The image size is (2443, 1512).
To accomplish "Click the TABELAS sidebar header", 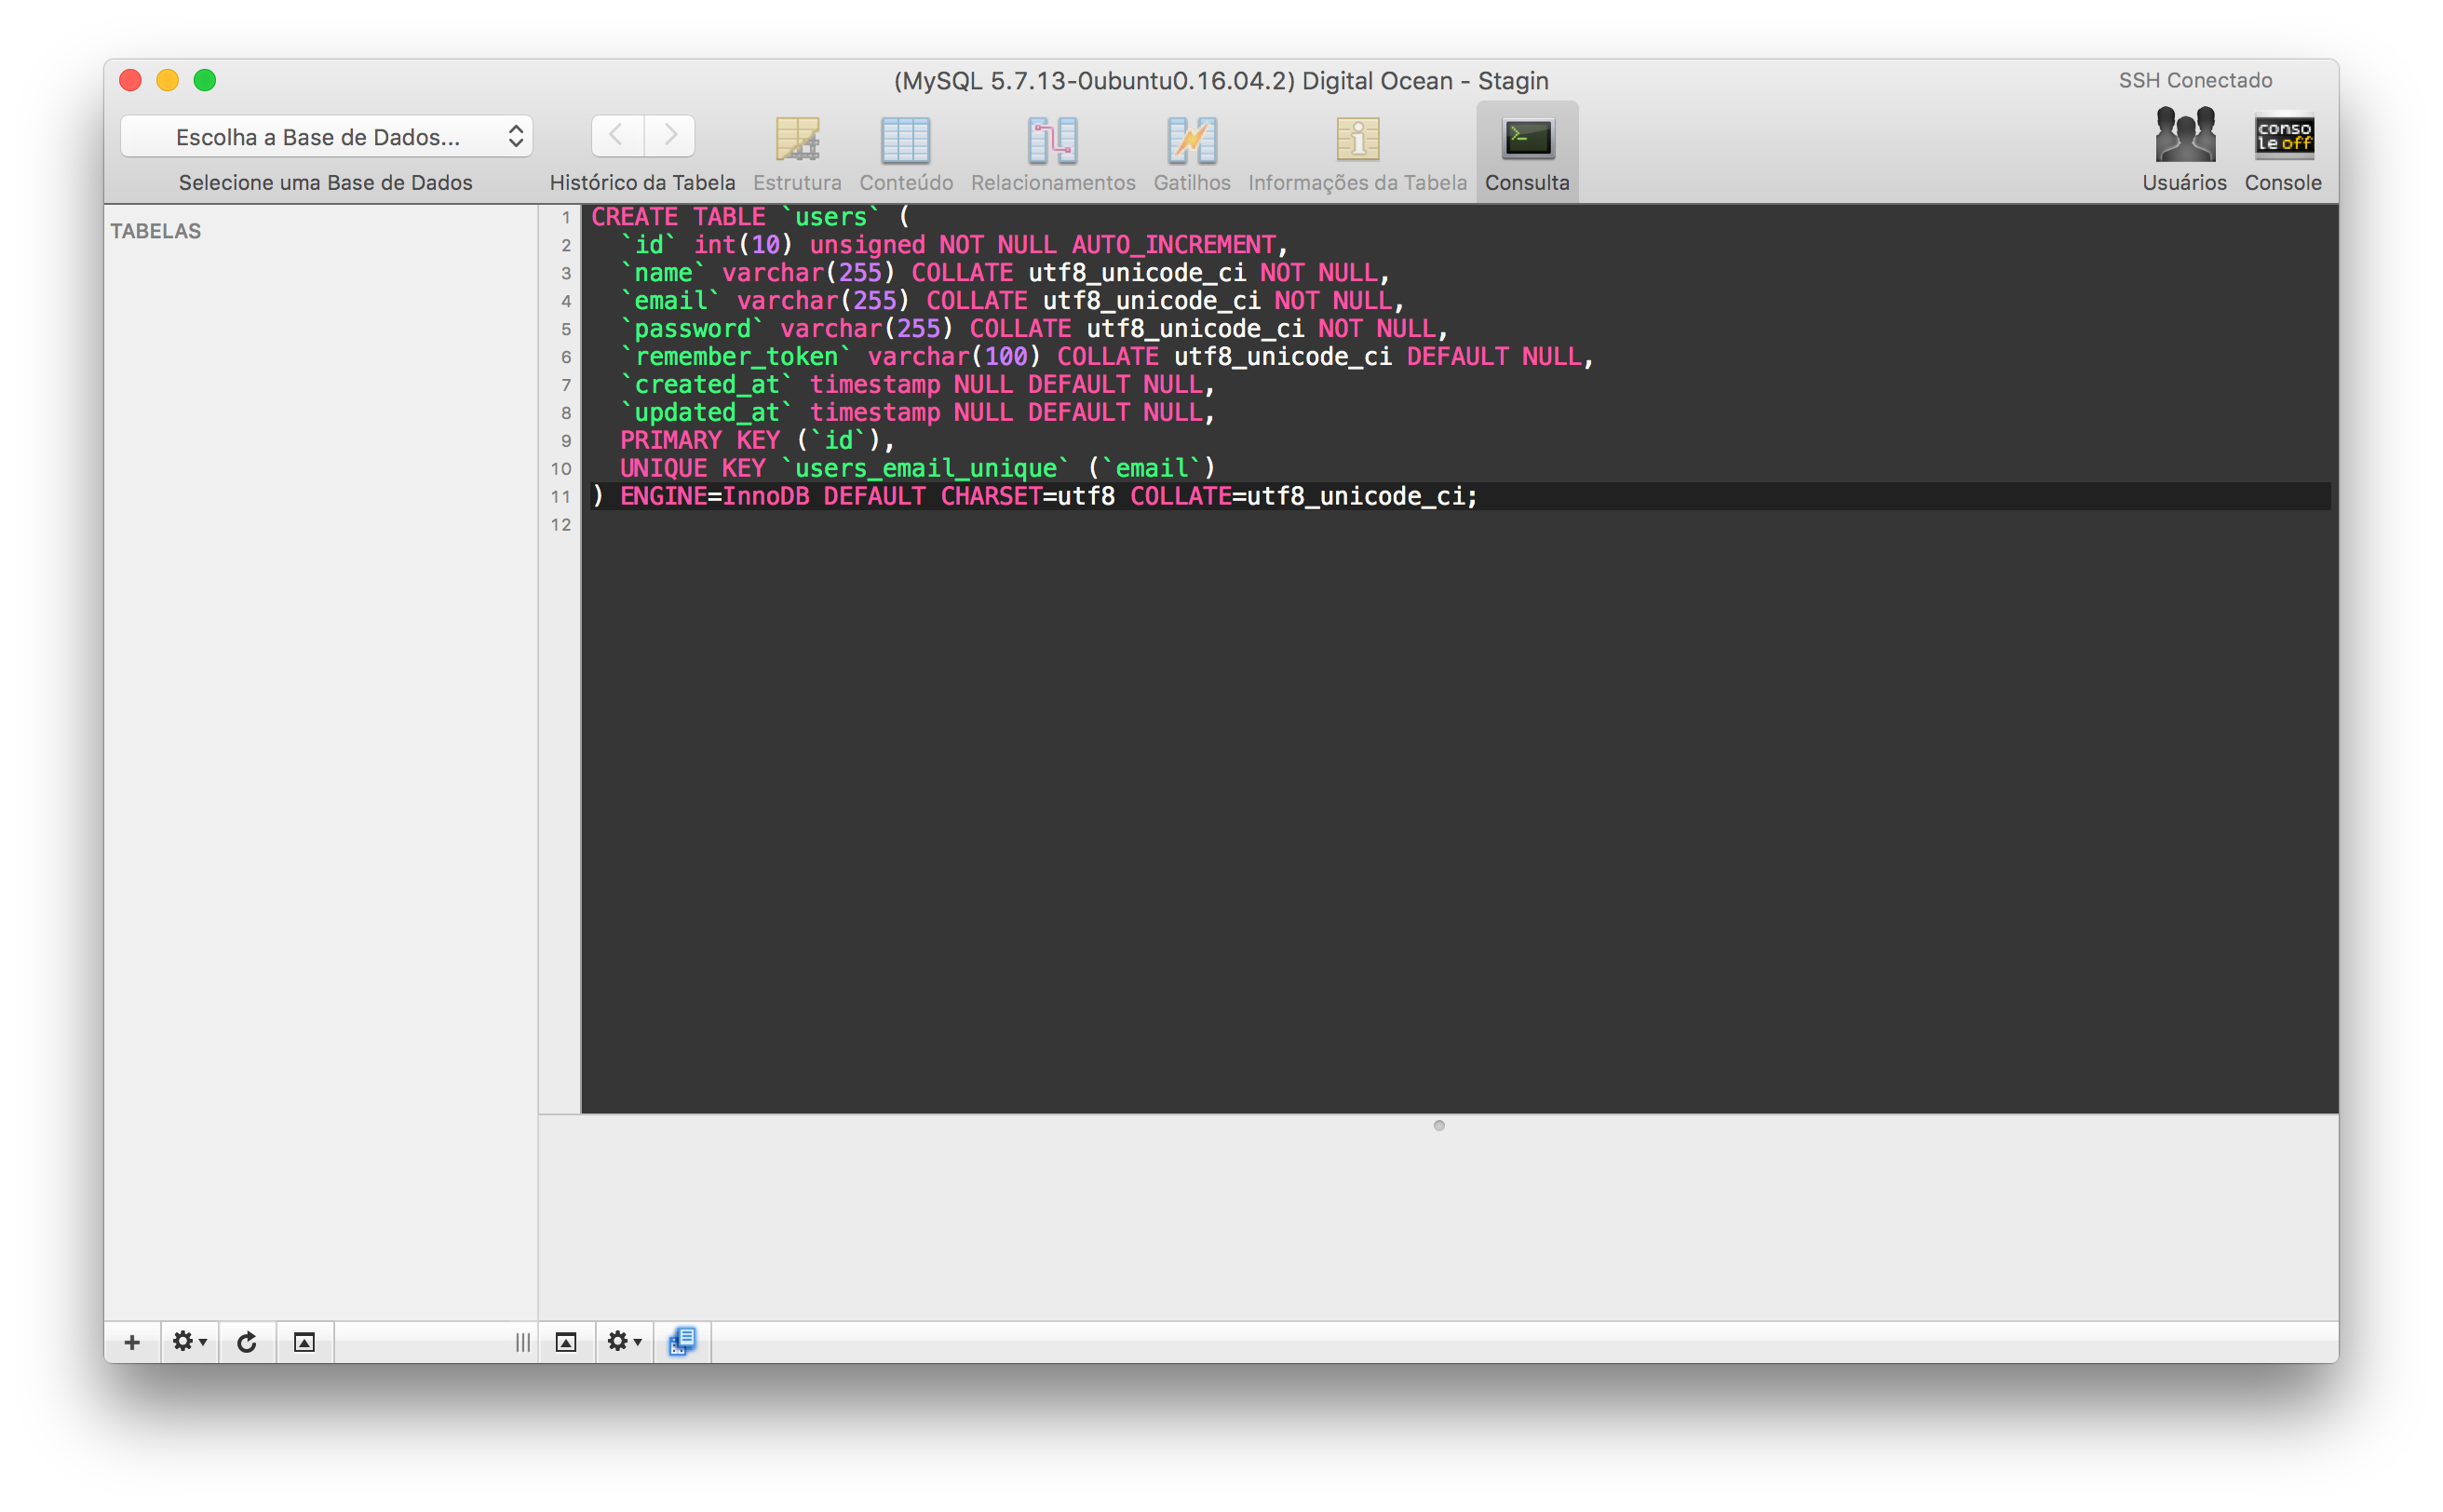I will pos(156,231).
